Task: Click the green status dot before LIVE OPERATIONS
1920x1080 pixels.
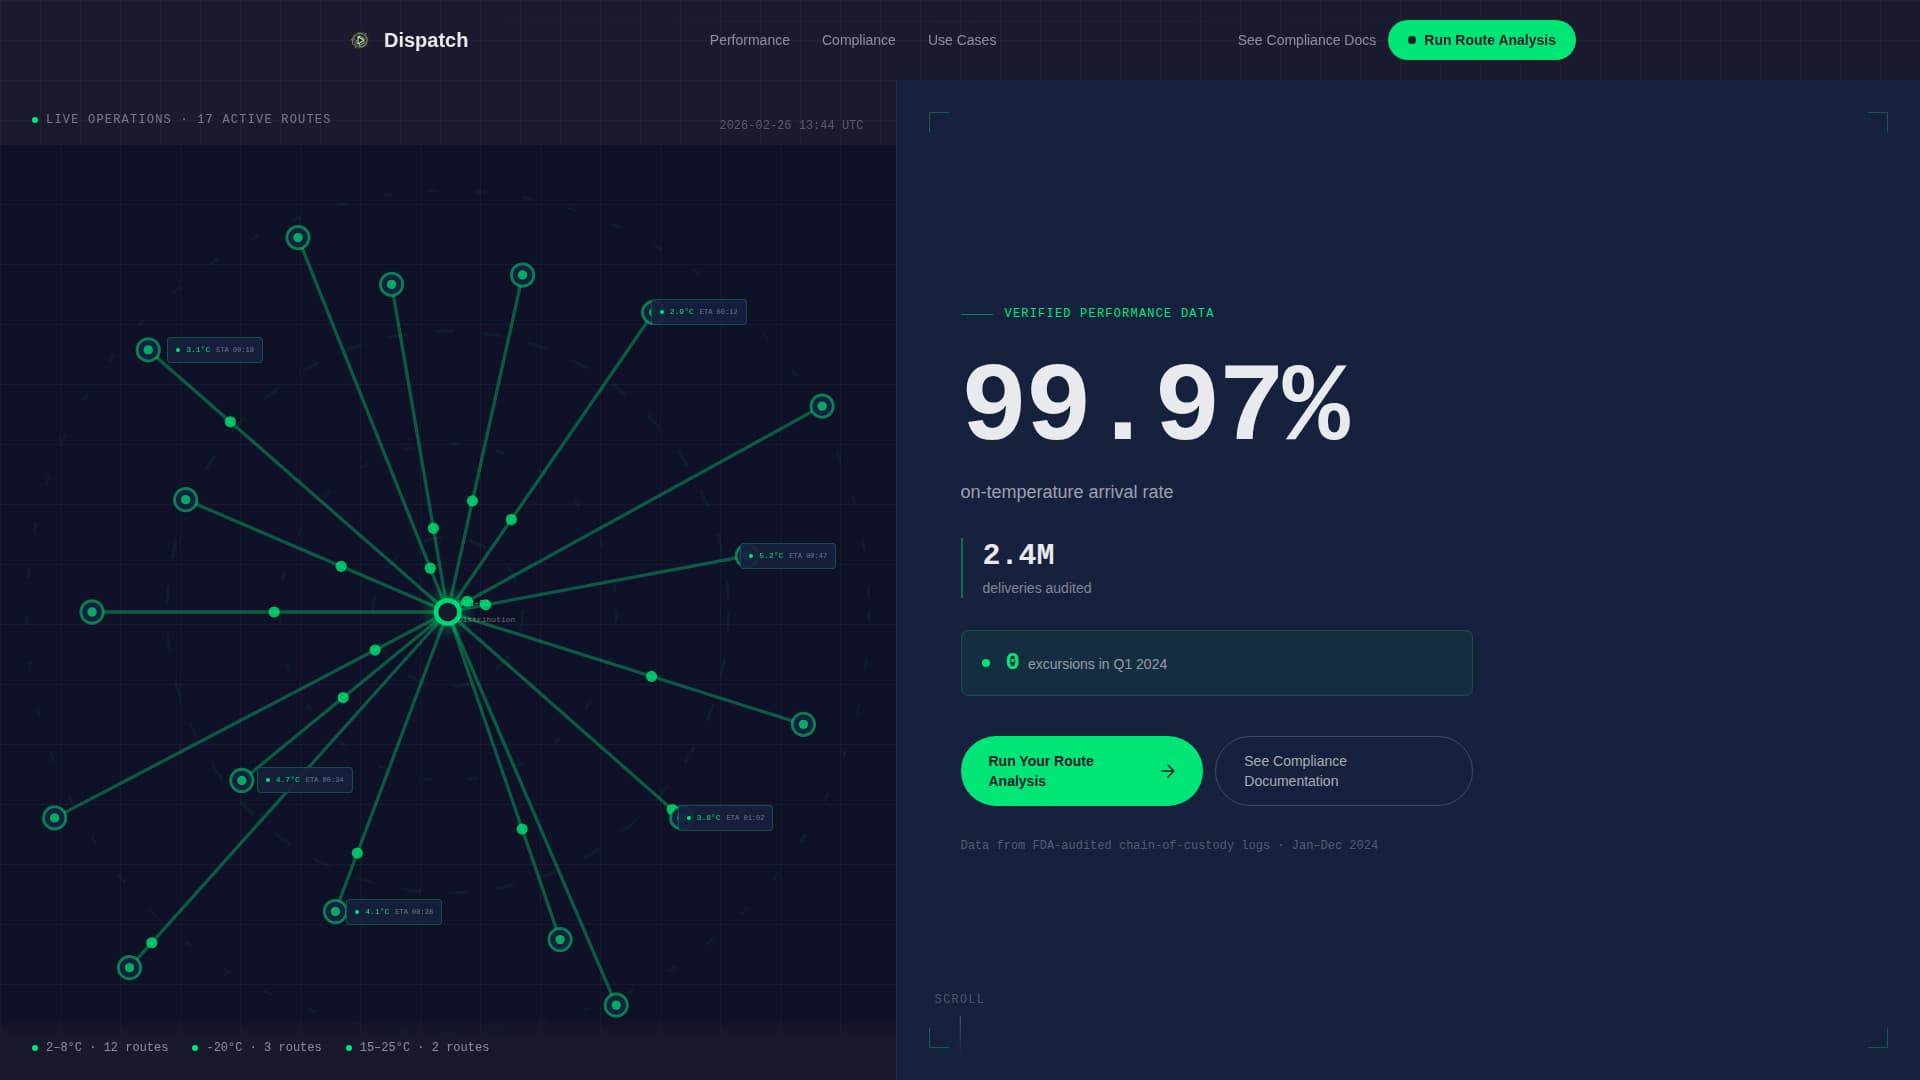Action: [35, 120]
